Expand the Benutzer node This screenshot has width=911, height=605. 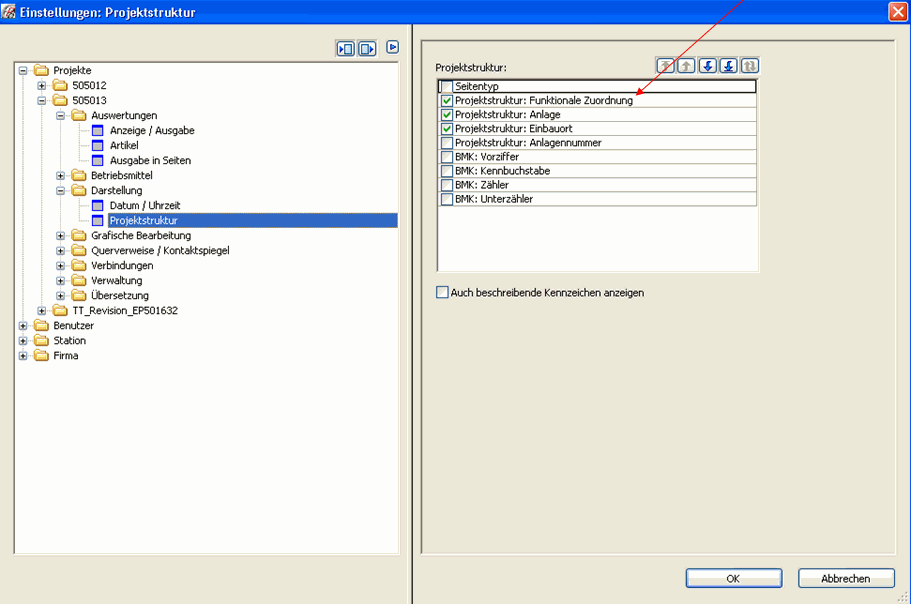click(x=23, y=325)
